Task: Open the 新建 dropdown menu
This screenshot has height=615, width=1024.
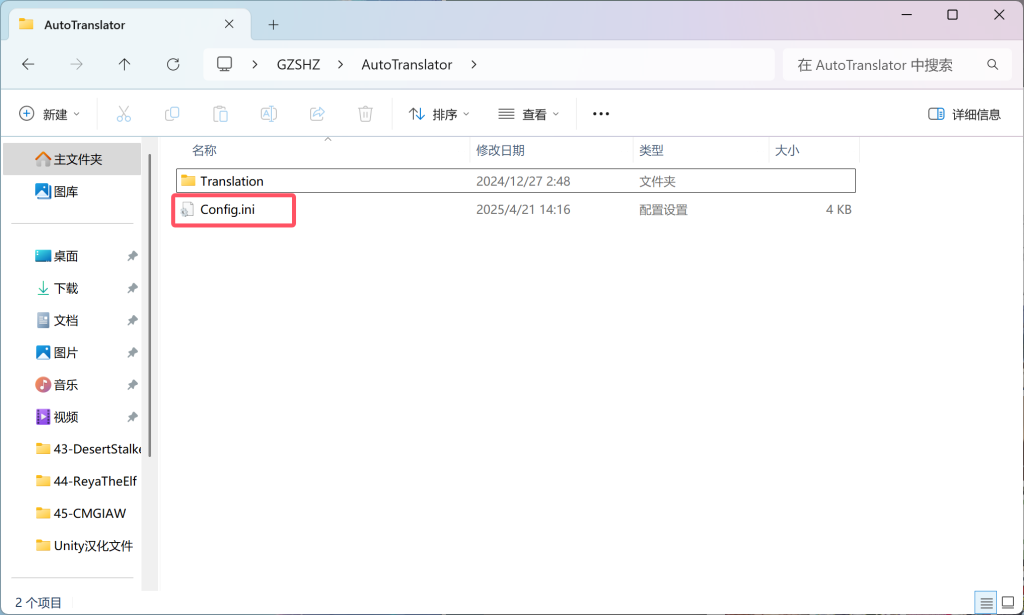Action: tap(50, 114)
